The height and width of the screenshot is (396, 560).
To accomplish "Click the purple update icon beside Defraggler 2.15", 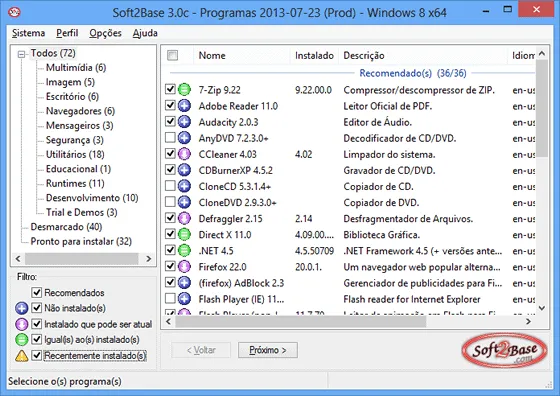I will 184,218.
